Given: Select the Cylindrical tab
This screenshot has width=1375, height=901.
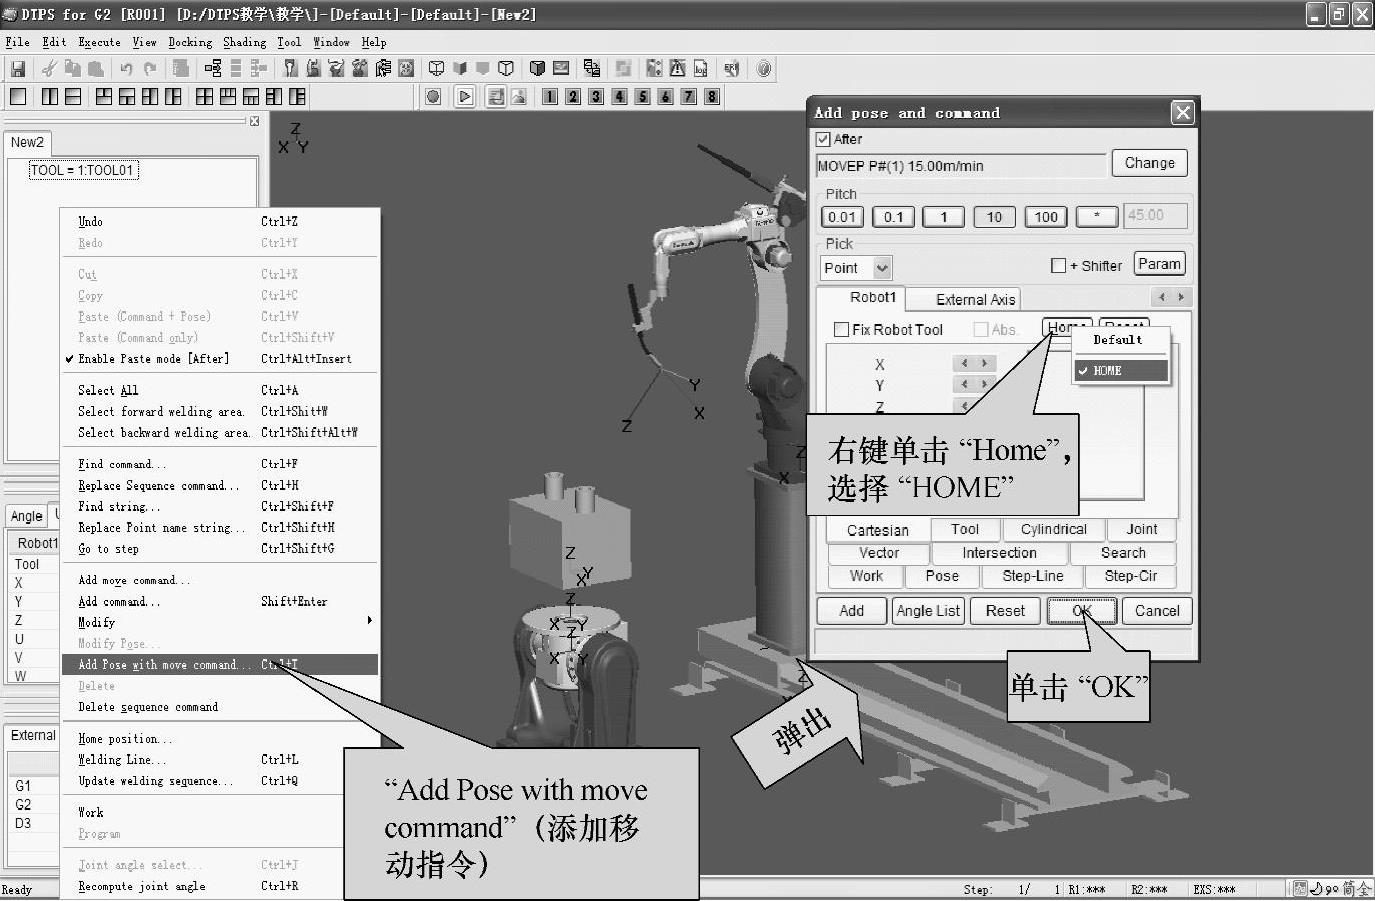Looking at the screenshot, I should pyautogui.click(x=1053, y=529).
